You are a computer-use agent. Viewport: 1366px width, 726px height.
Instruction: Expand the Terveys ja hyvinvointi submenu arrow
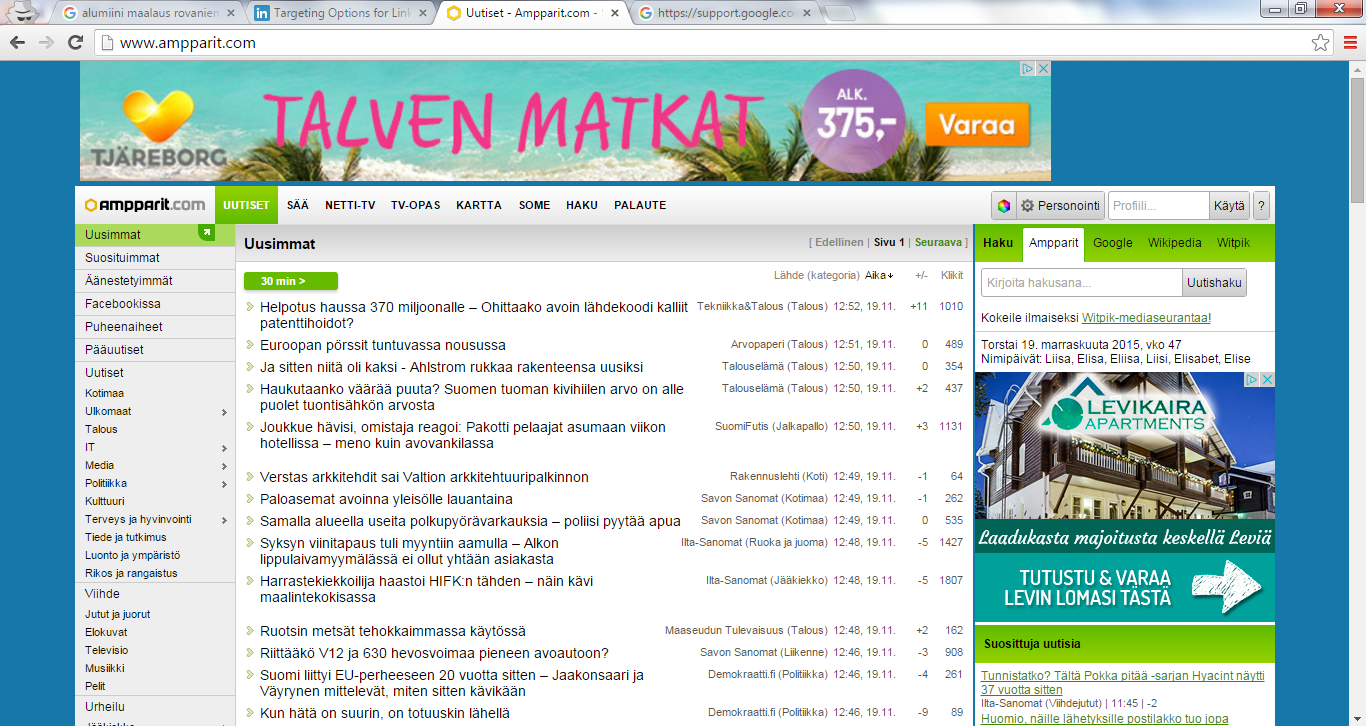224,519
